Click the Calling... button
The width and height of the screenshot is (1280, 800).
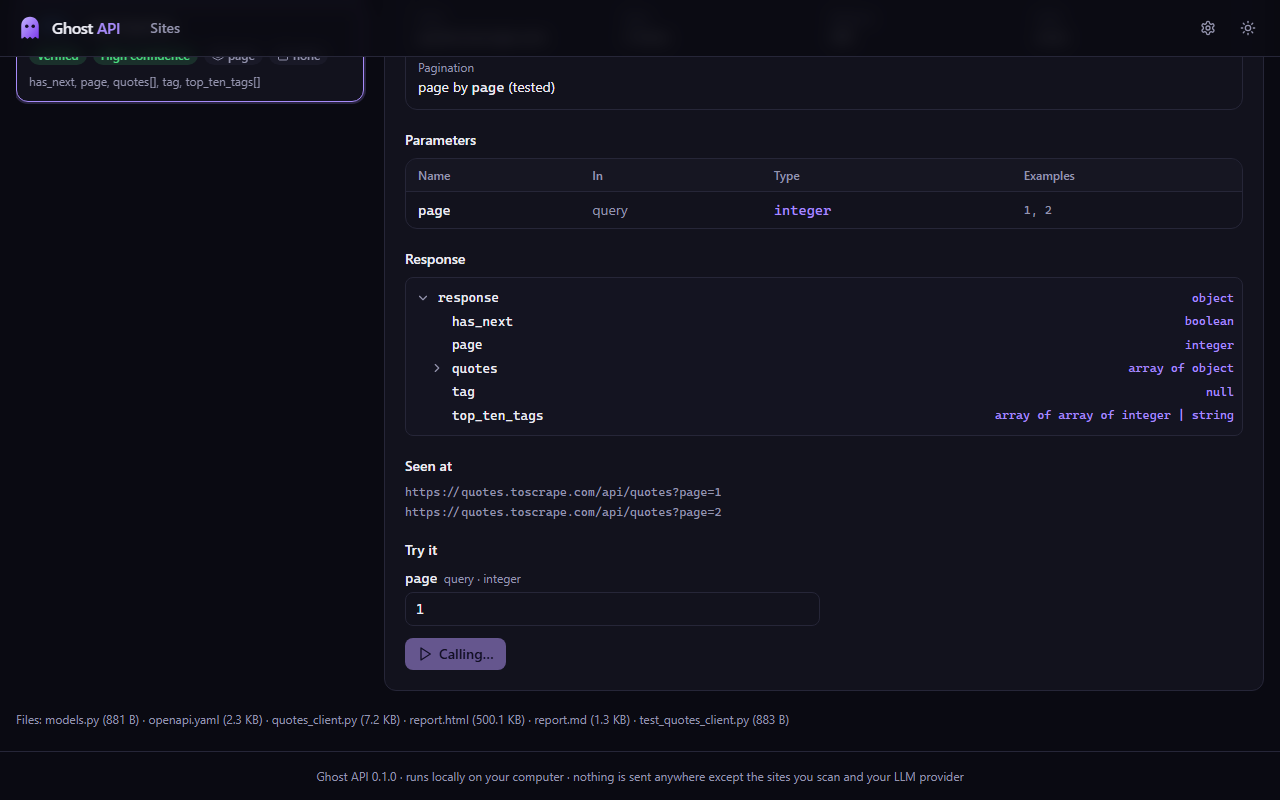tap(455, 654)
